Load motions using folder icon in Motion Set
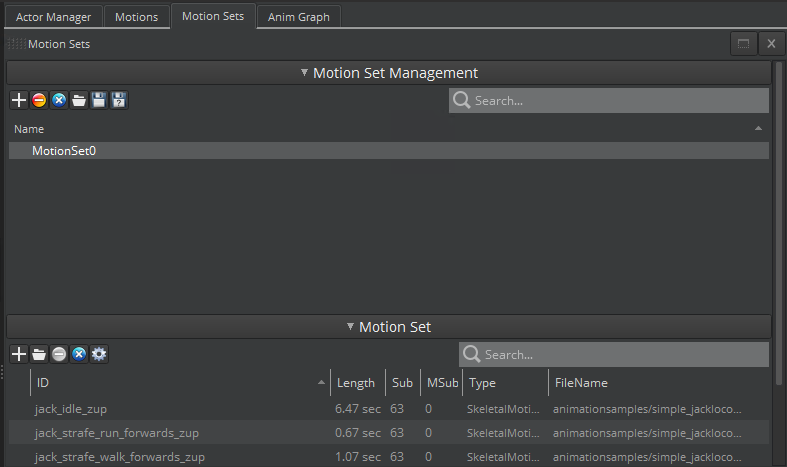This screenshot has height=467, width=787. click(x=39, y=354)
